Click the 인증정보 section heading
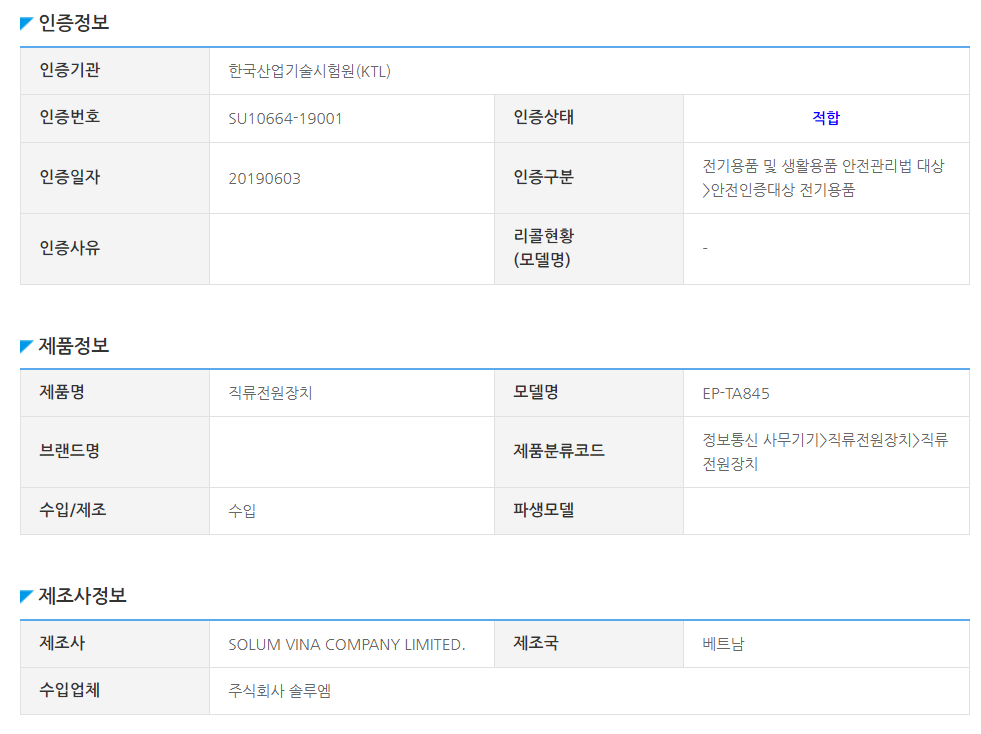Screen dimensions: 981x734 coord(73,23)
